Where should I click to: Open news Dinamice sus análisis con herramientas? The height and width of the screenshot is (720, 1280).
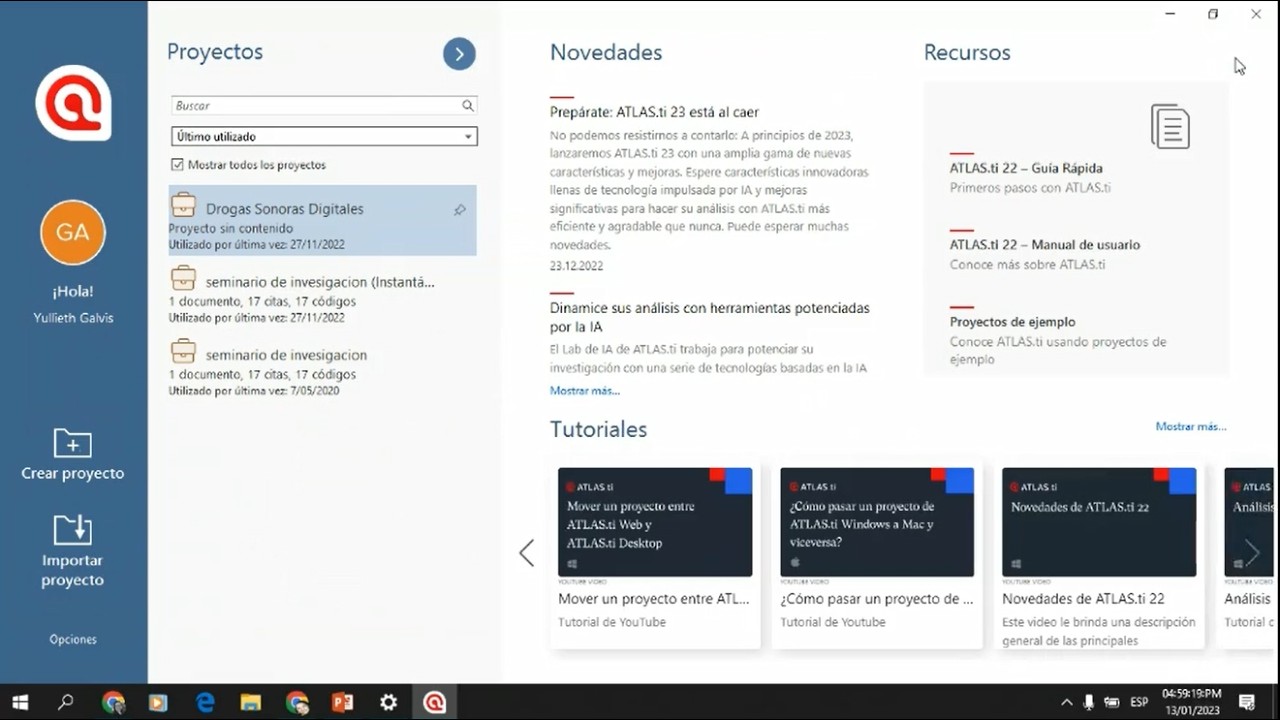(x=710, y=317)
